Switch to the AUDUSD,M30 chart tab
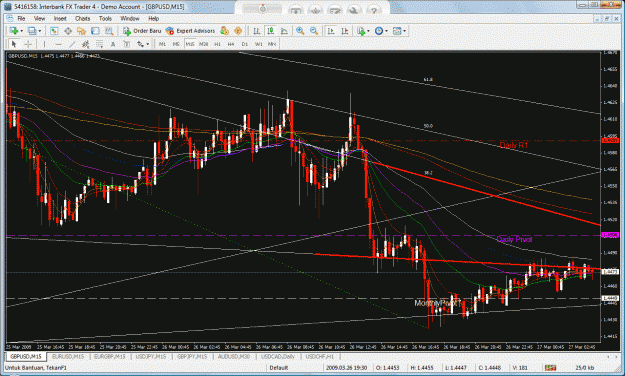This screenshot has width=625, height=376. (234, 356)
